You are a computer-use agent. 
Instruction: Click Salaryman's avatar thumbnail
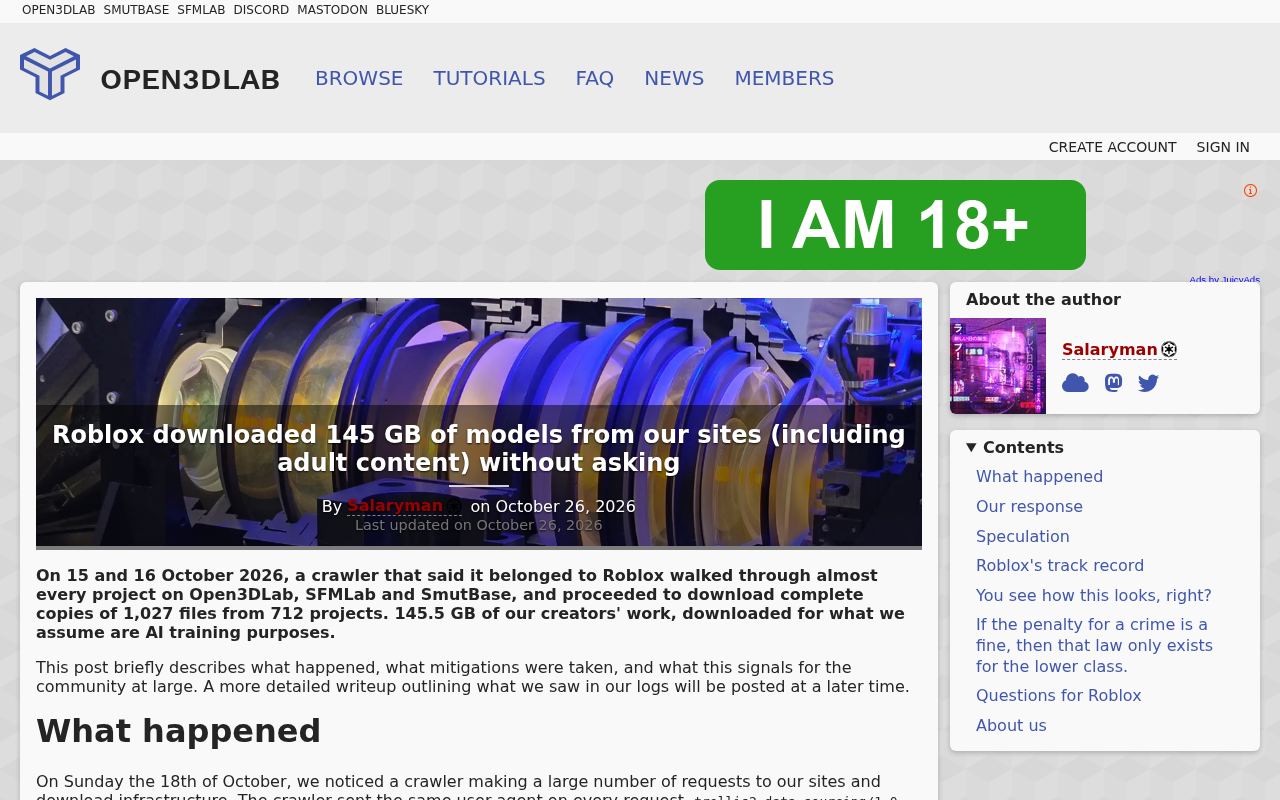[x=998, y=366]
